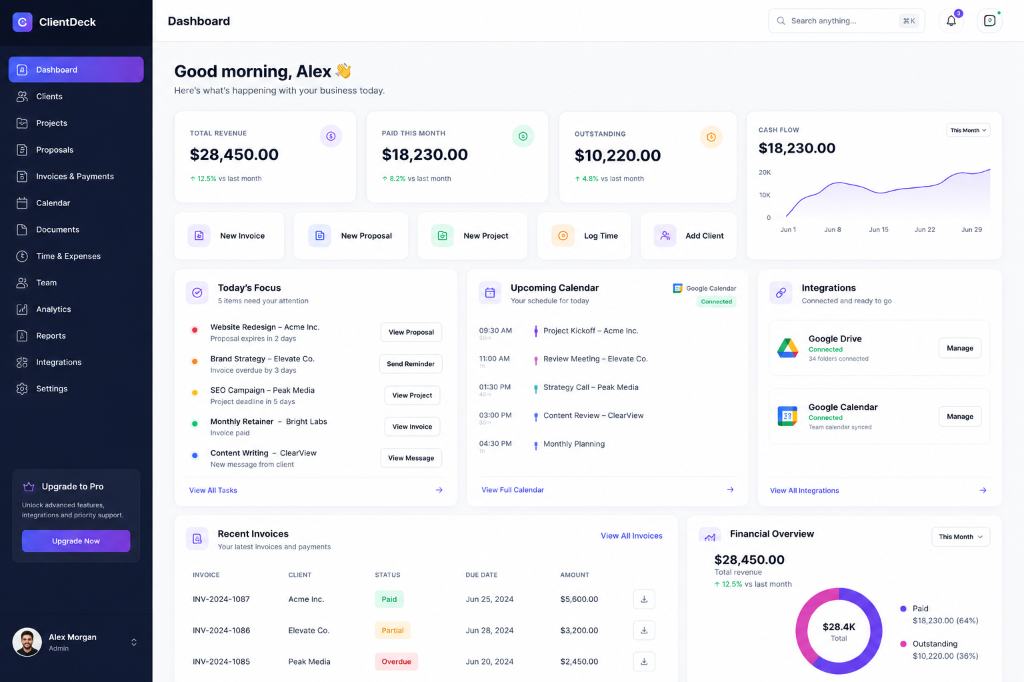Viewport: 1024px width, 682px height.
Task: Send Reminder for Brand Strategy invoice
Action: click(x=411, y=364)
